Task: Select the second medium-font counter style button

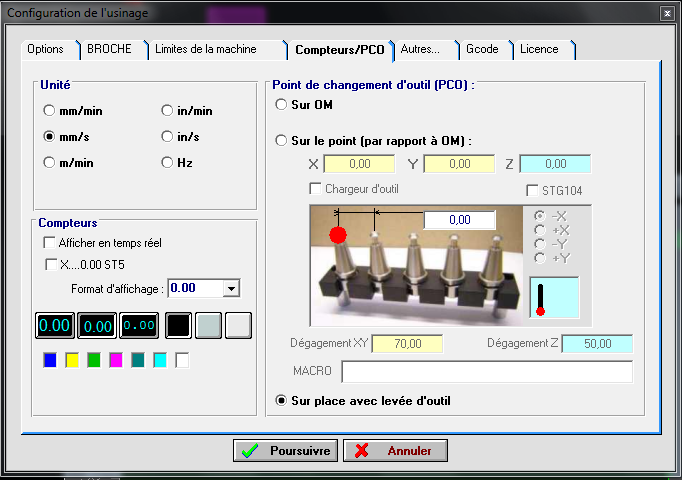Action: click(x=97, y=325)
